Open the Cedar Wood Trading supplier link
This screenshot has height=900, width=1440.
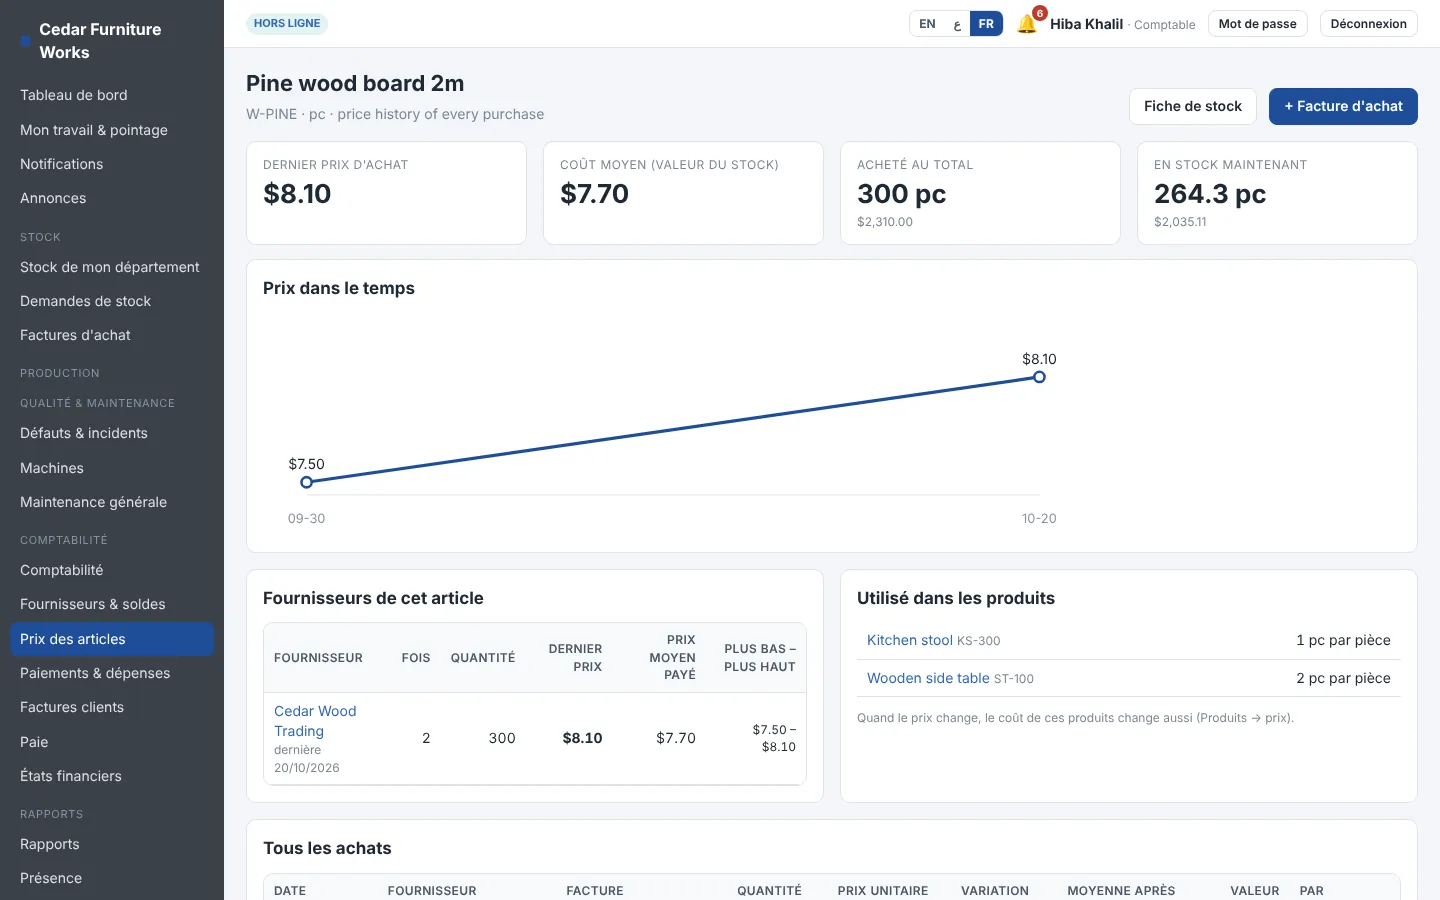point(315,721)
